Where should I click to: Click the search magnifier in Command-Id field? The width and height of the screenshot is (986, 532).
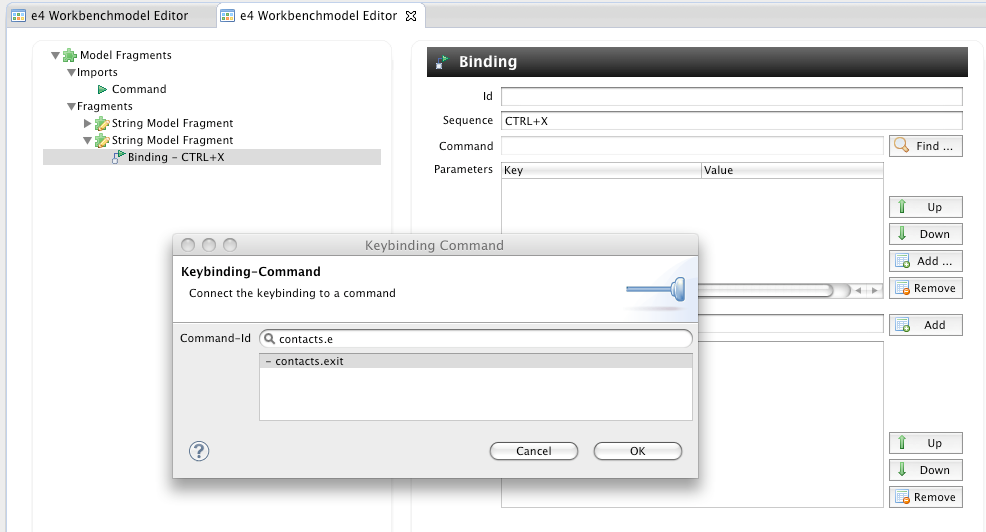(x=270, y=339)
